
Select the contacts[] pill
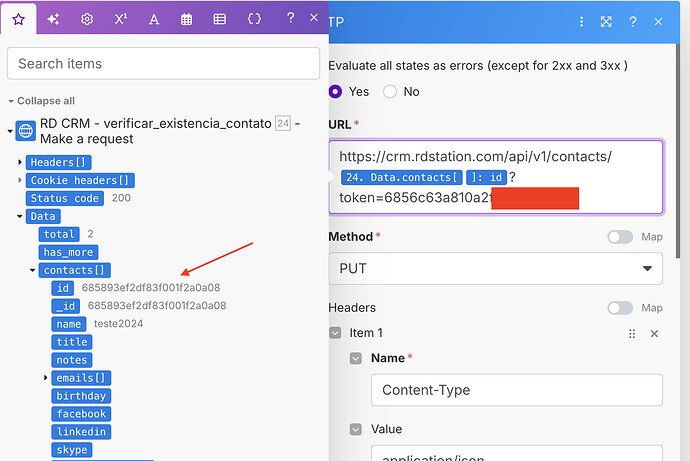(74, 270)
